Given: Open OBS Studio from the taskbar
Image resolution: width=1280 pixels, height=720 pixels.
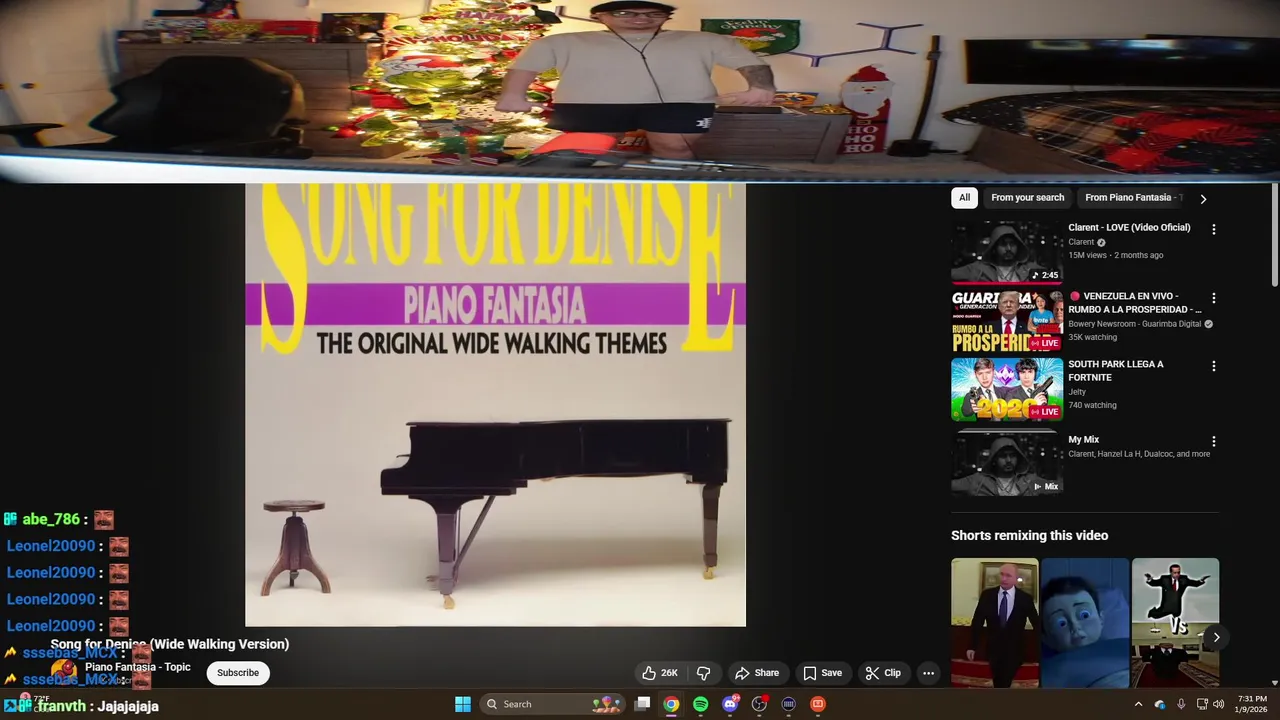Looking at the screenshot, I should tap(759, 704).
